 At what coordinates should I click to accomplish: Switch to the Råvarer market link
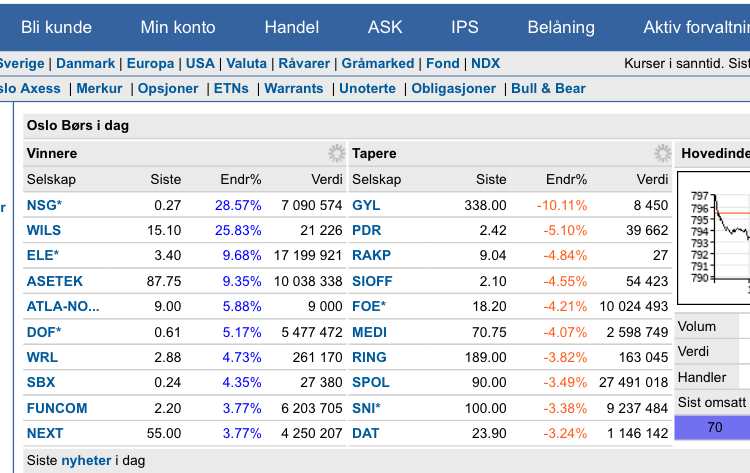tap(304, 63)
